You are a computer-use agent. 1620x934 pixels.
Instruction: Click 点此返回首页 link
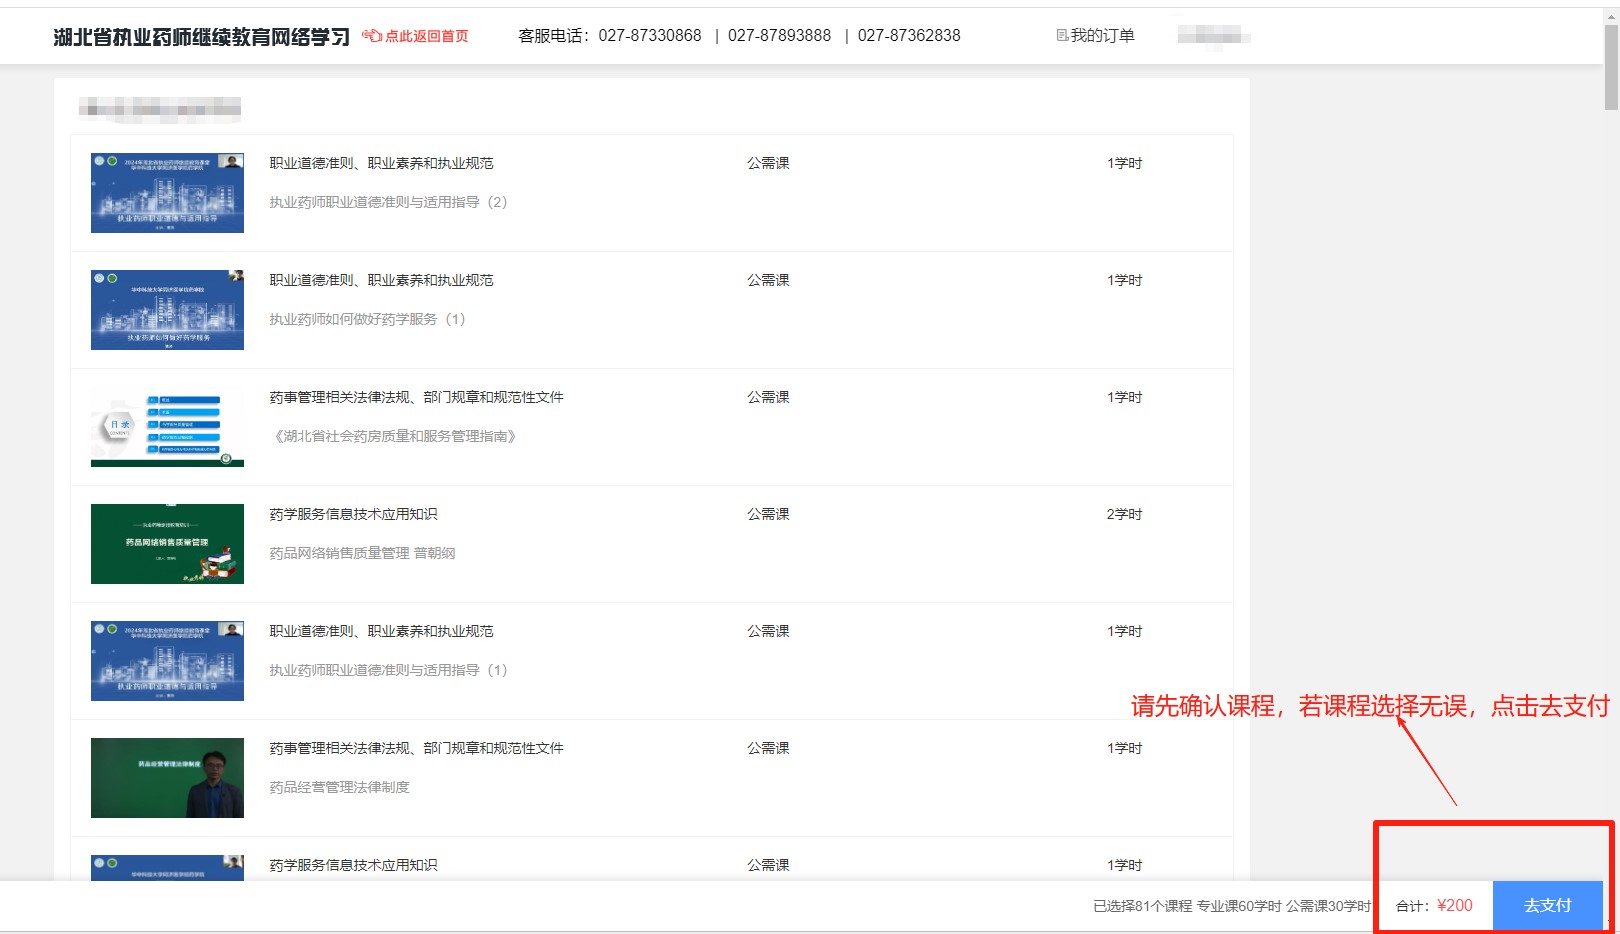point(426,36)
